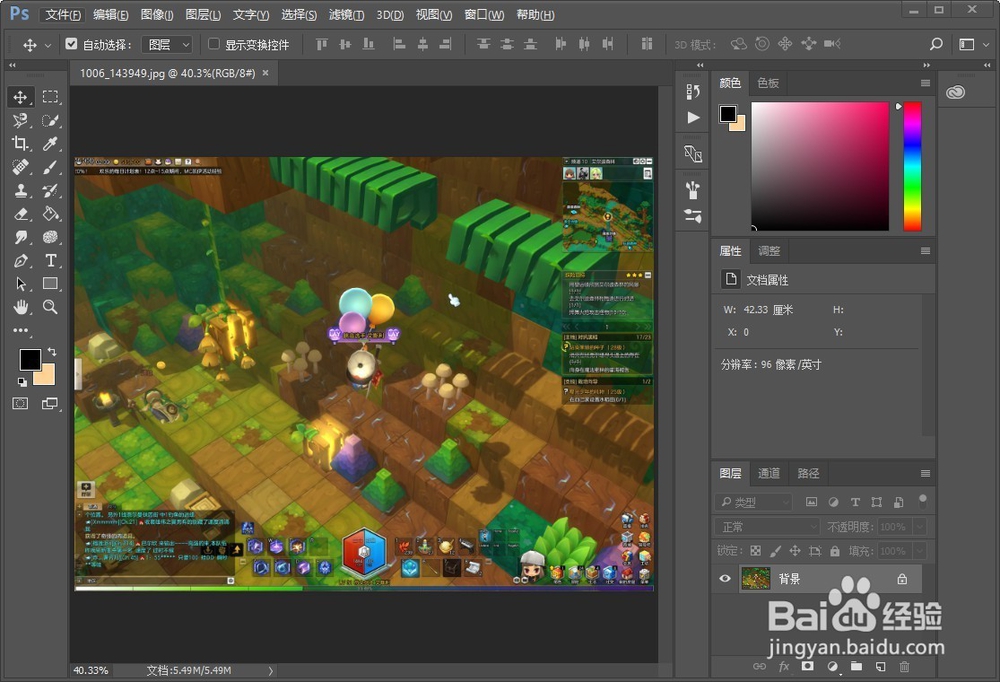1000x682 pixels.
Task: Select the Clone Stamp tool
Action: pyautogui.click(x=20, y=191)
